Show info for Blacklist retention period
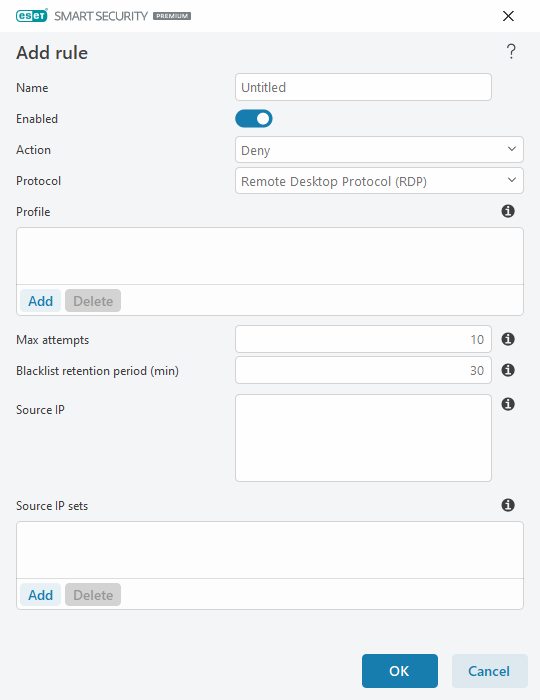 point(508,370)
